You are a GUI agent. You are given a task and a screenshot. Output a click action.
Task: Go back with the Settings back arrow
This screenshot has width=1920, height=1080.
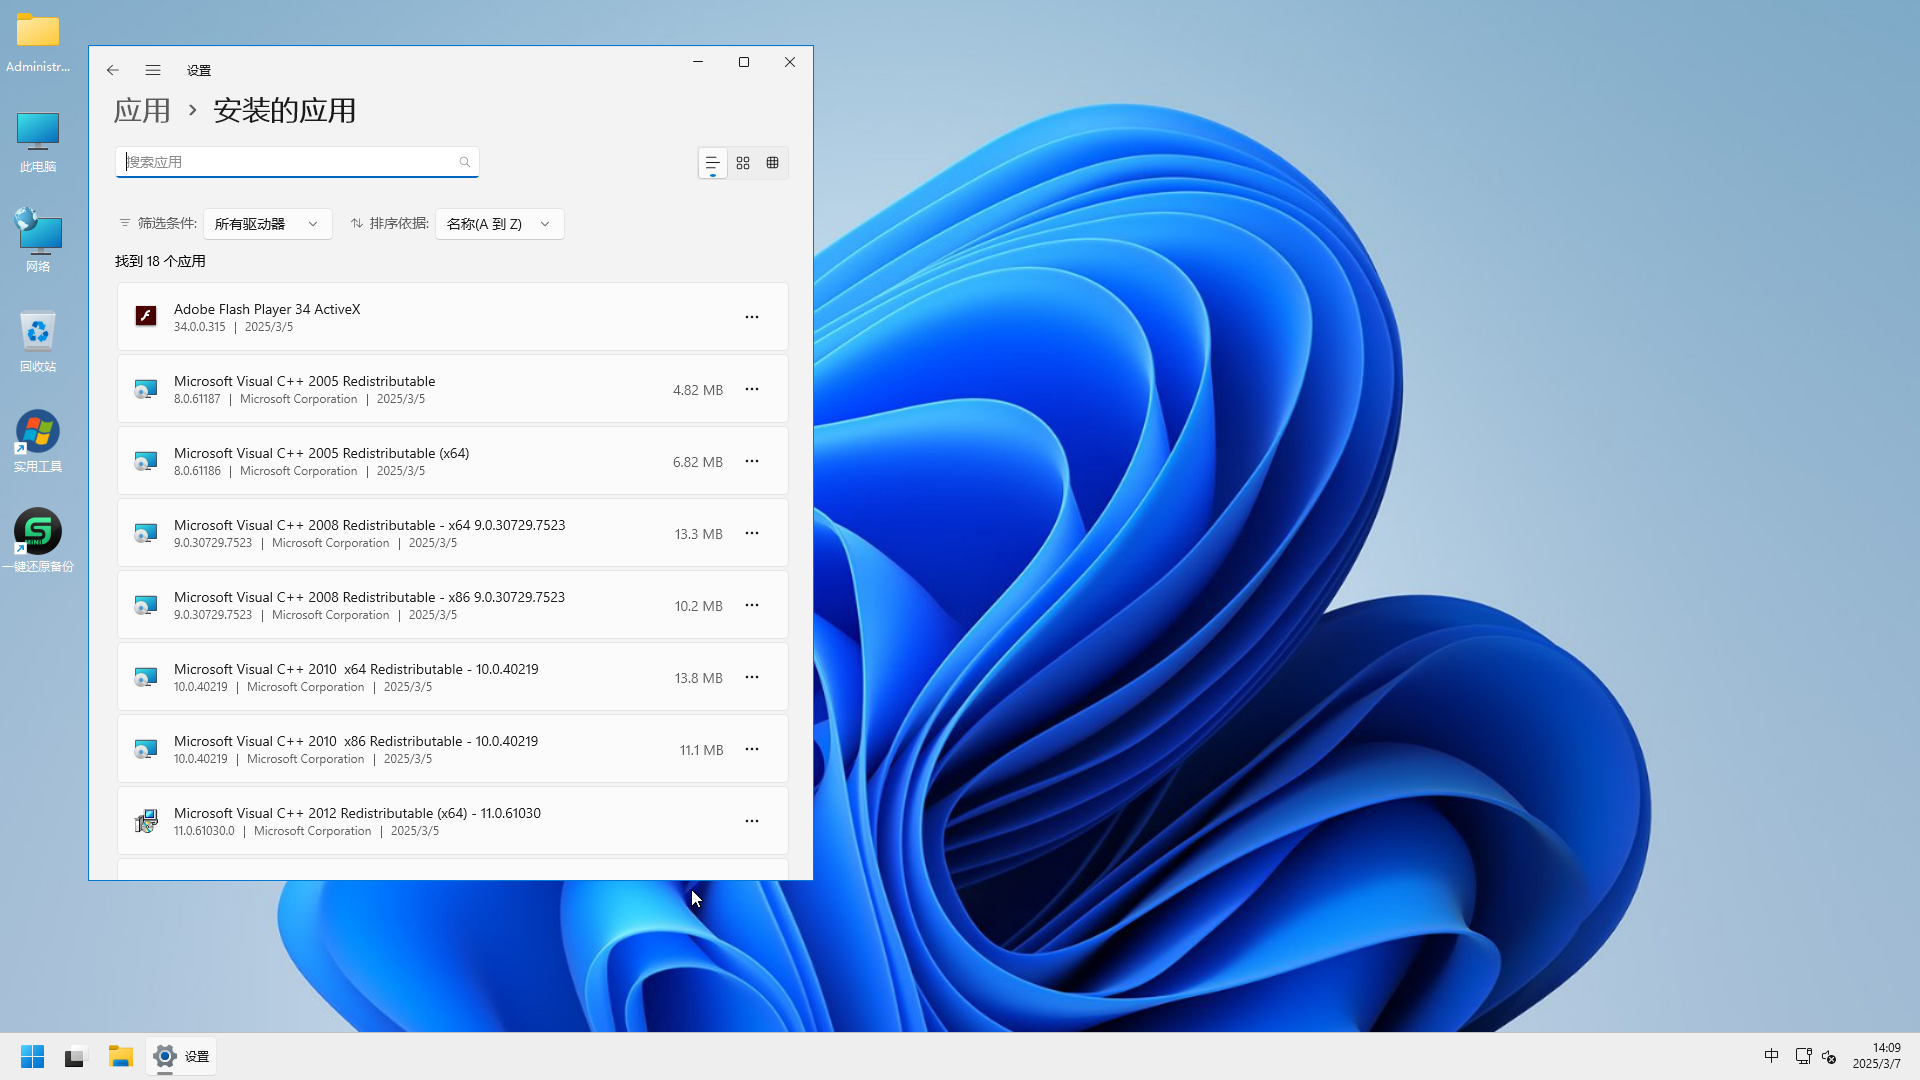coord(113,70)
